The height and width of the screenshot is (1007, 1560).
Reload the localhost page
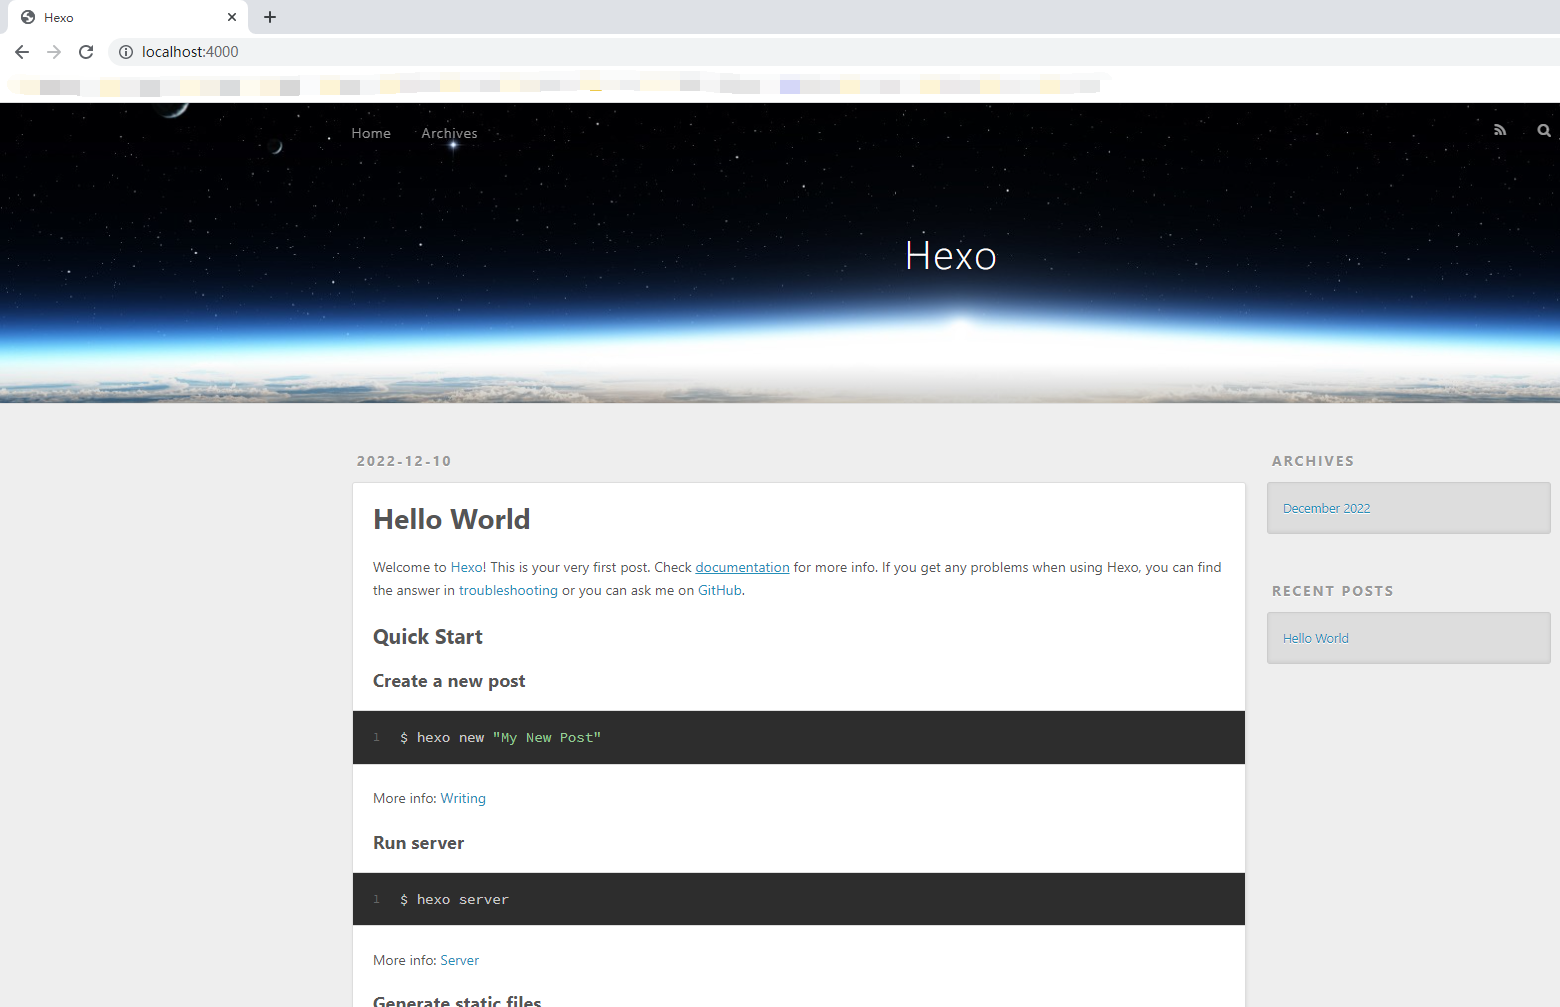86,52
